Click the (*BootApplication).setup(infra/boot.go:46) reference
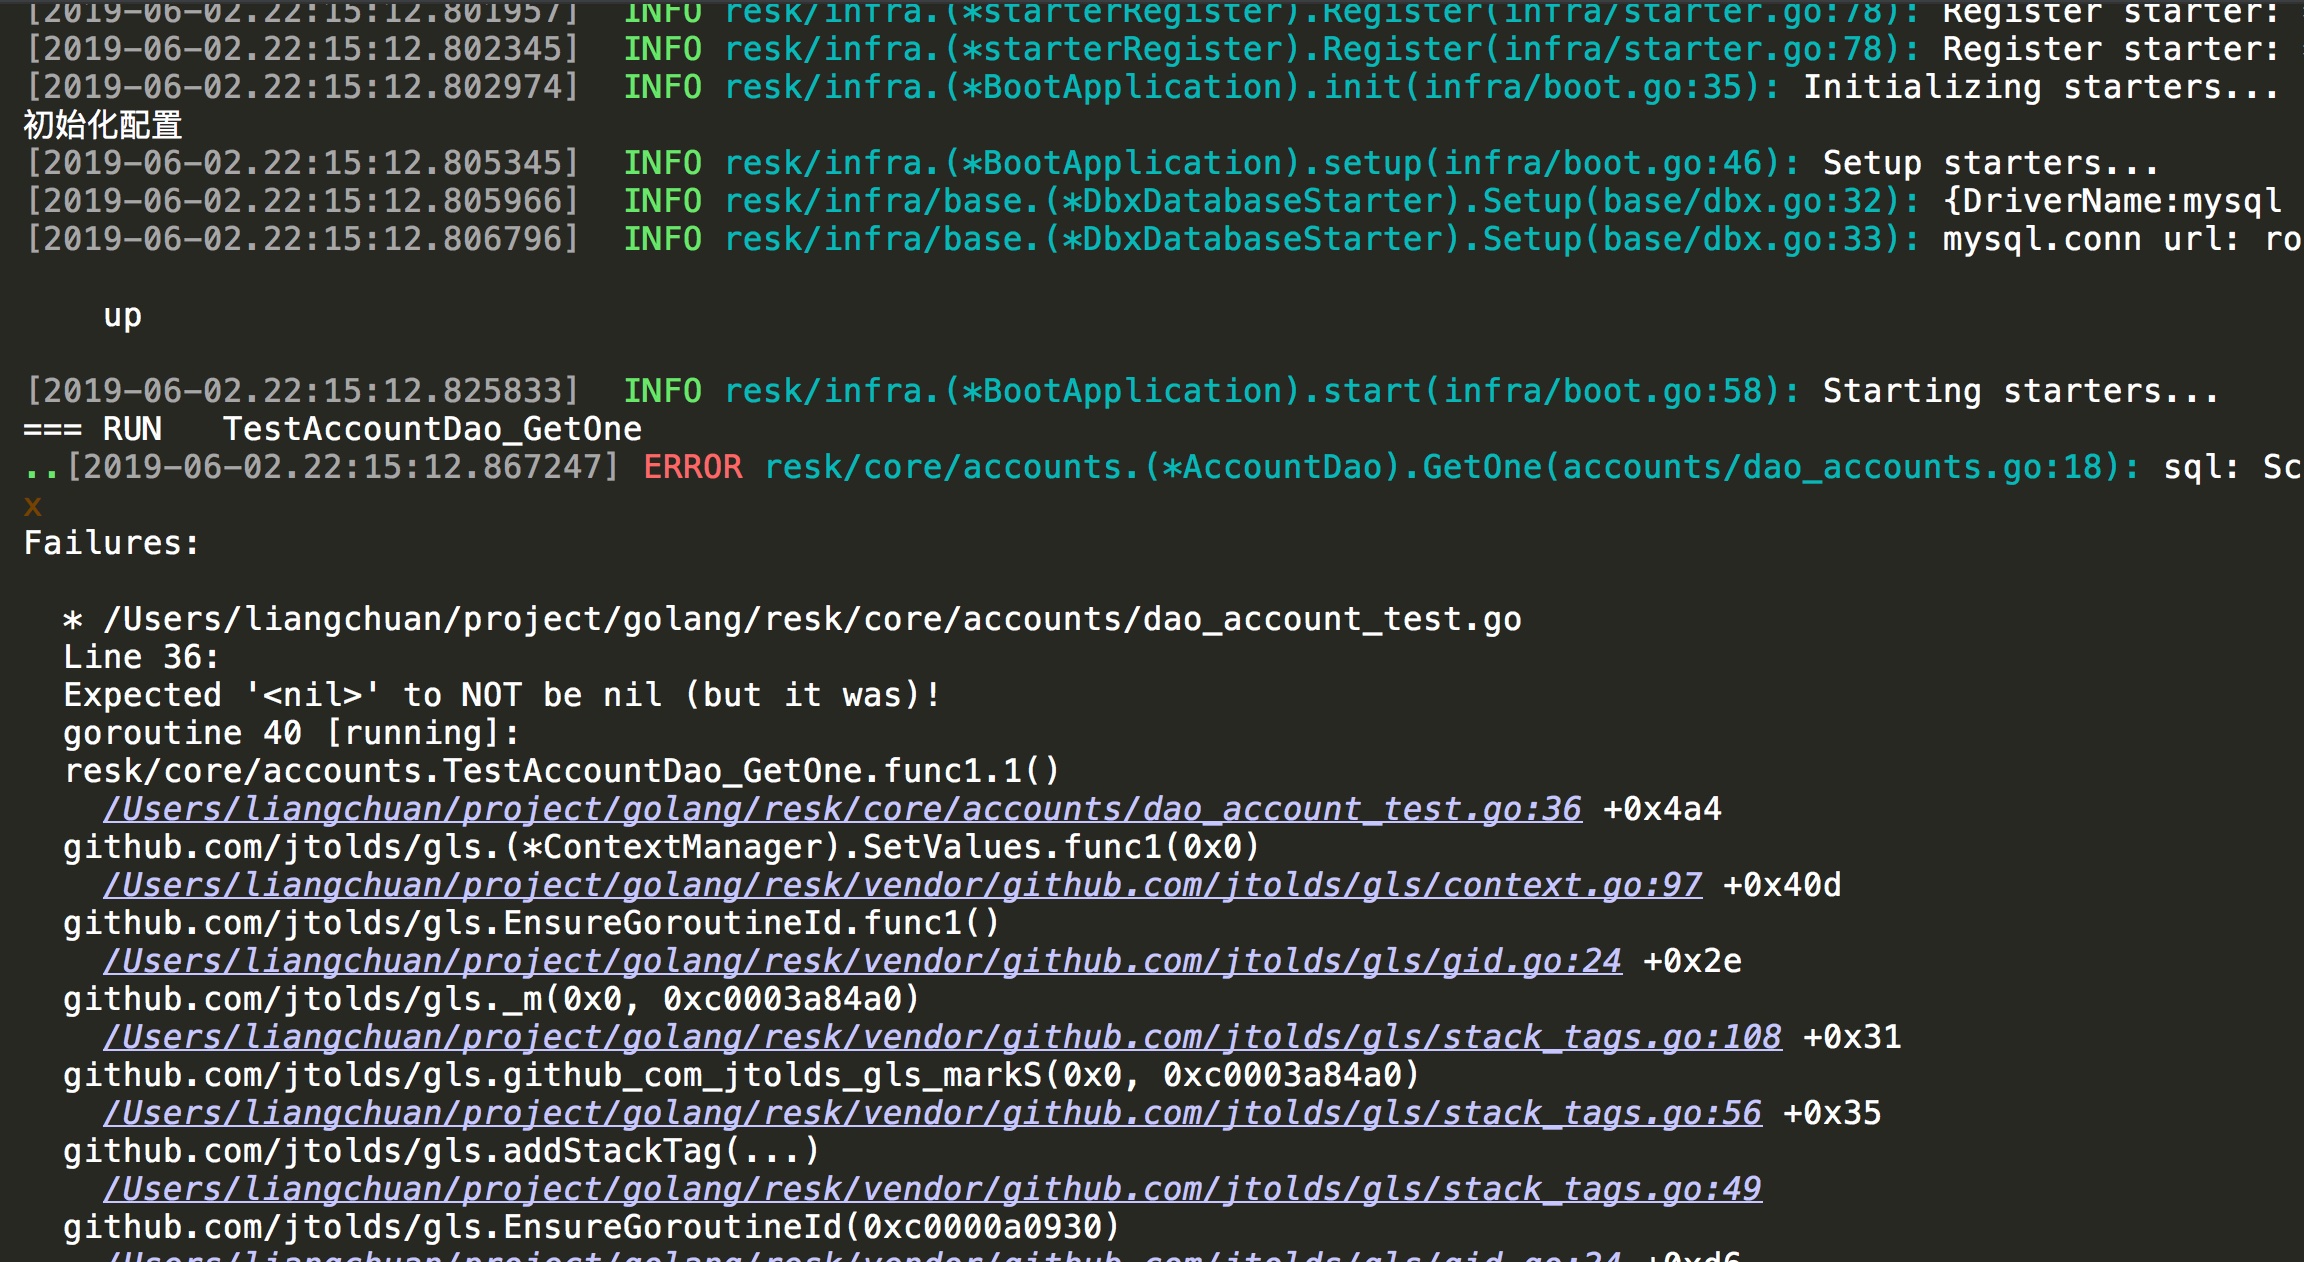This screenshot has height=1262, width=2304. pos(1262,162)
